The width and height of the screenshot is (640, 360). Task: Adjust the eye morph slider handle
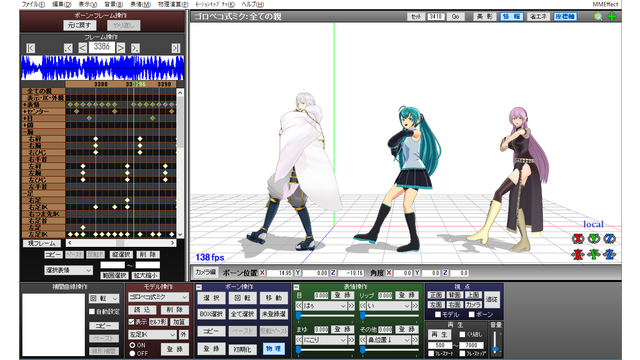point(298,316)
